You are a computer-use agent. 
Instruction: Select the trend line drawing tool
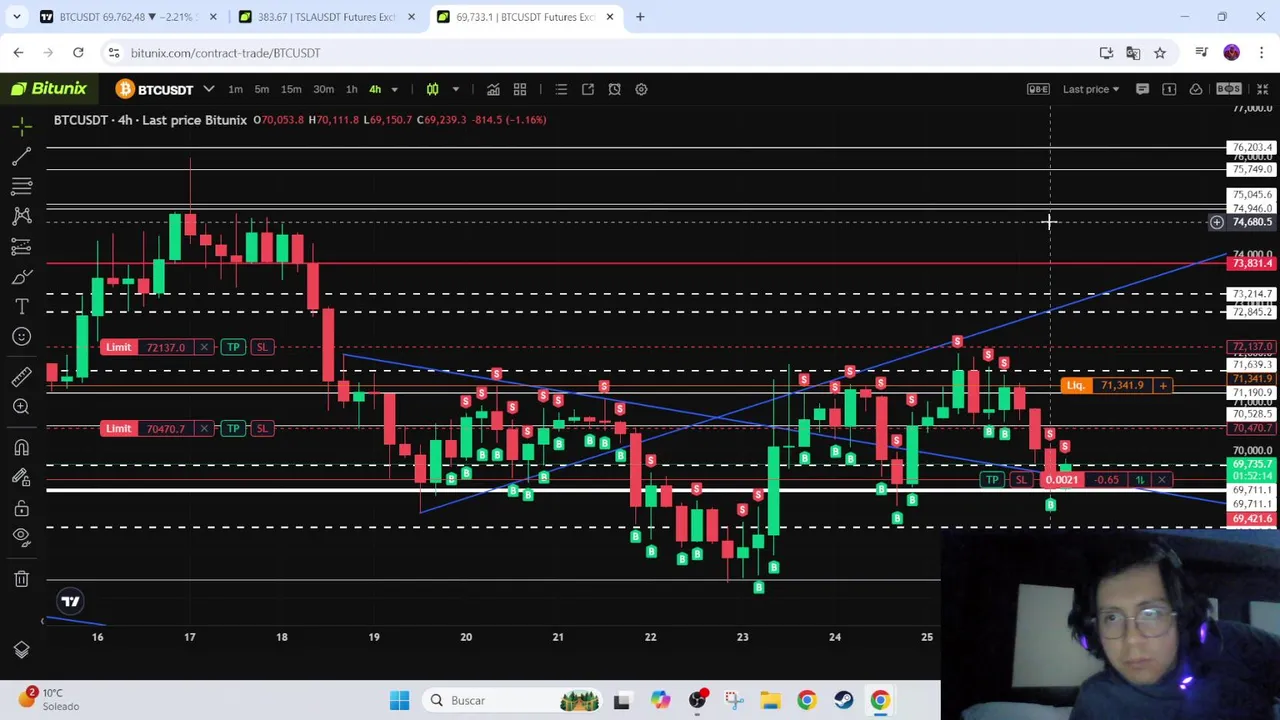(22, 156)
